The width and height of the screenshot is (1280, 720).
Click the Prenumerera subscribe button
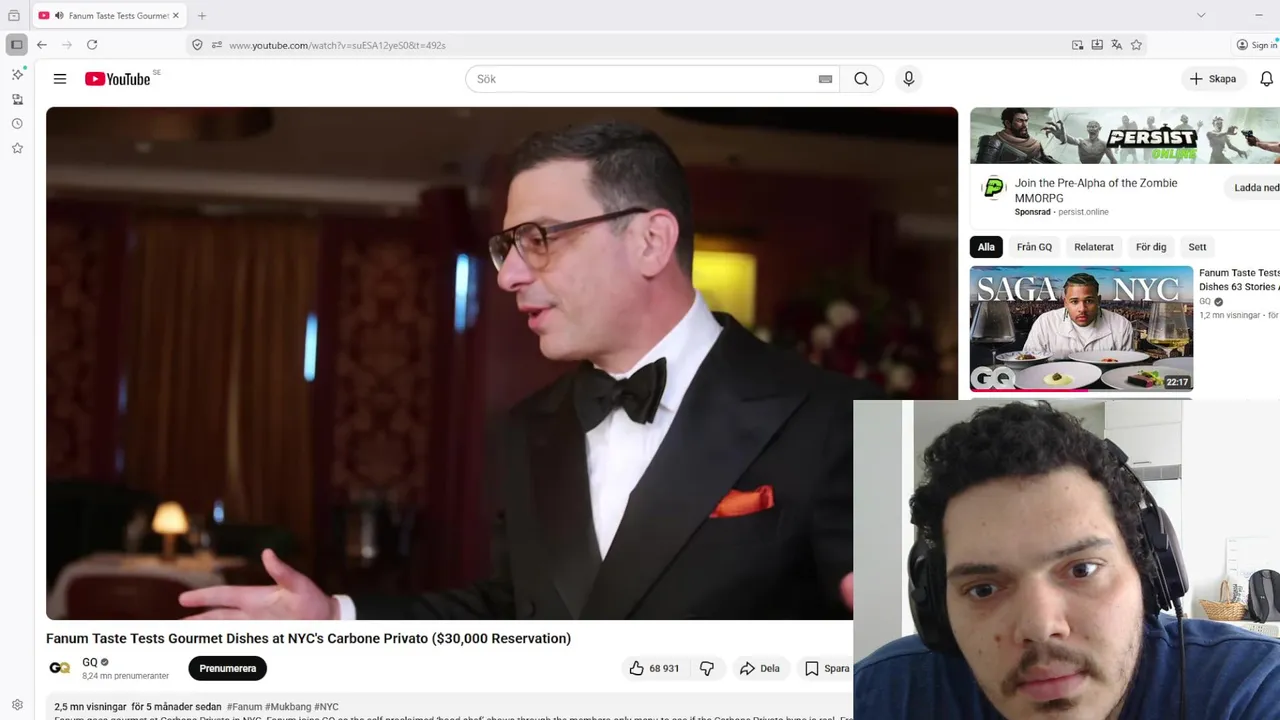point(228,668)
